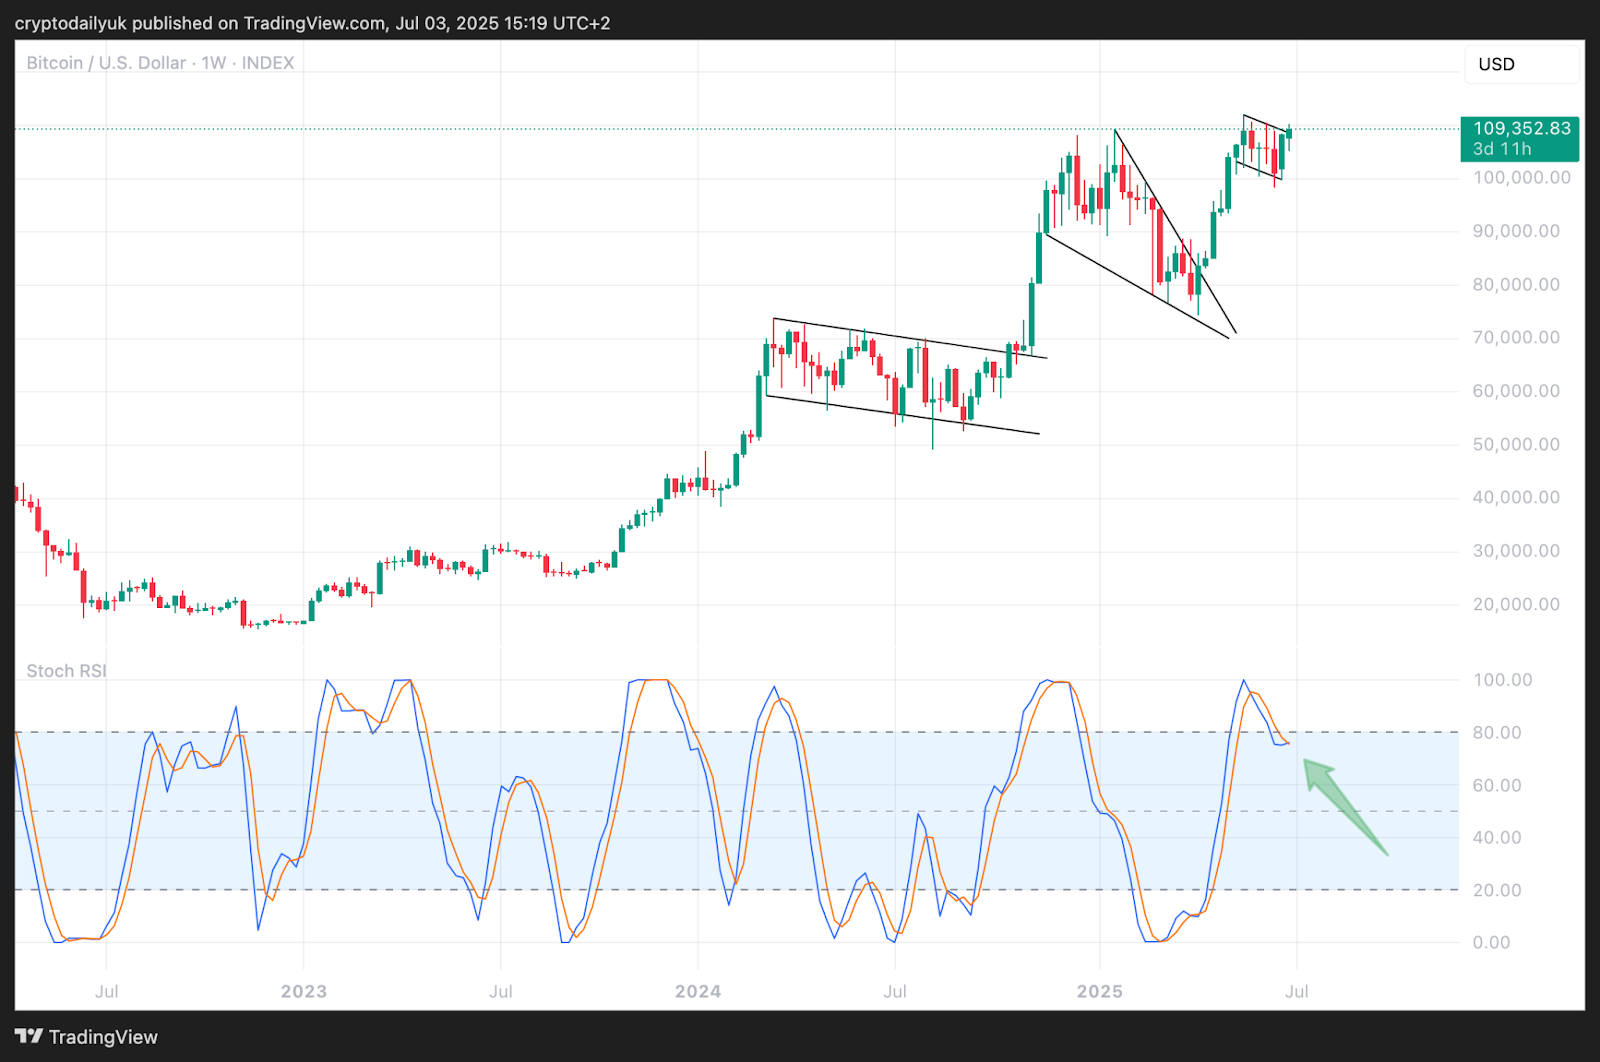Click the TradingView logo icon
The width and height of the screenshot is (1600, 1062).
coord(29,1037)
